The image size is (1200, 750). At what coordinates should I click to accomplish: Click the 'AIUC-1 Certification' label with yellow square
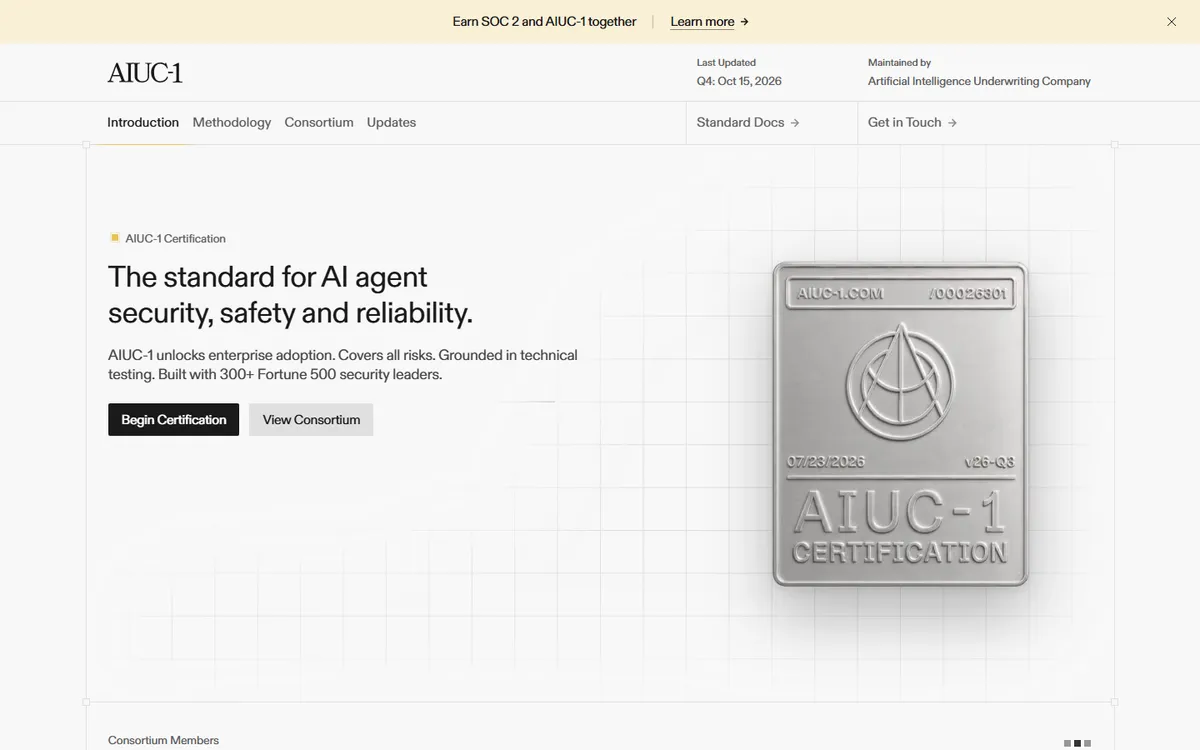point(168,238)
